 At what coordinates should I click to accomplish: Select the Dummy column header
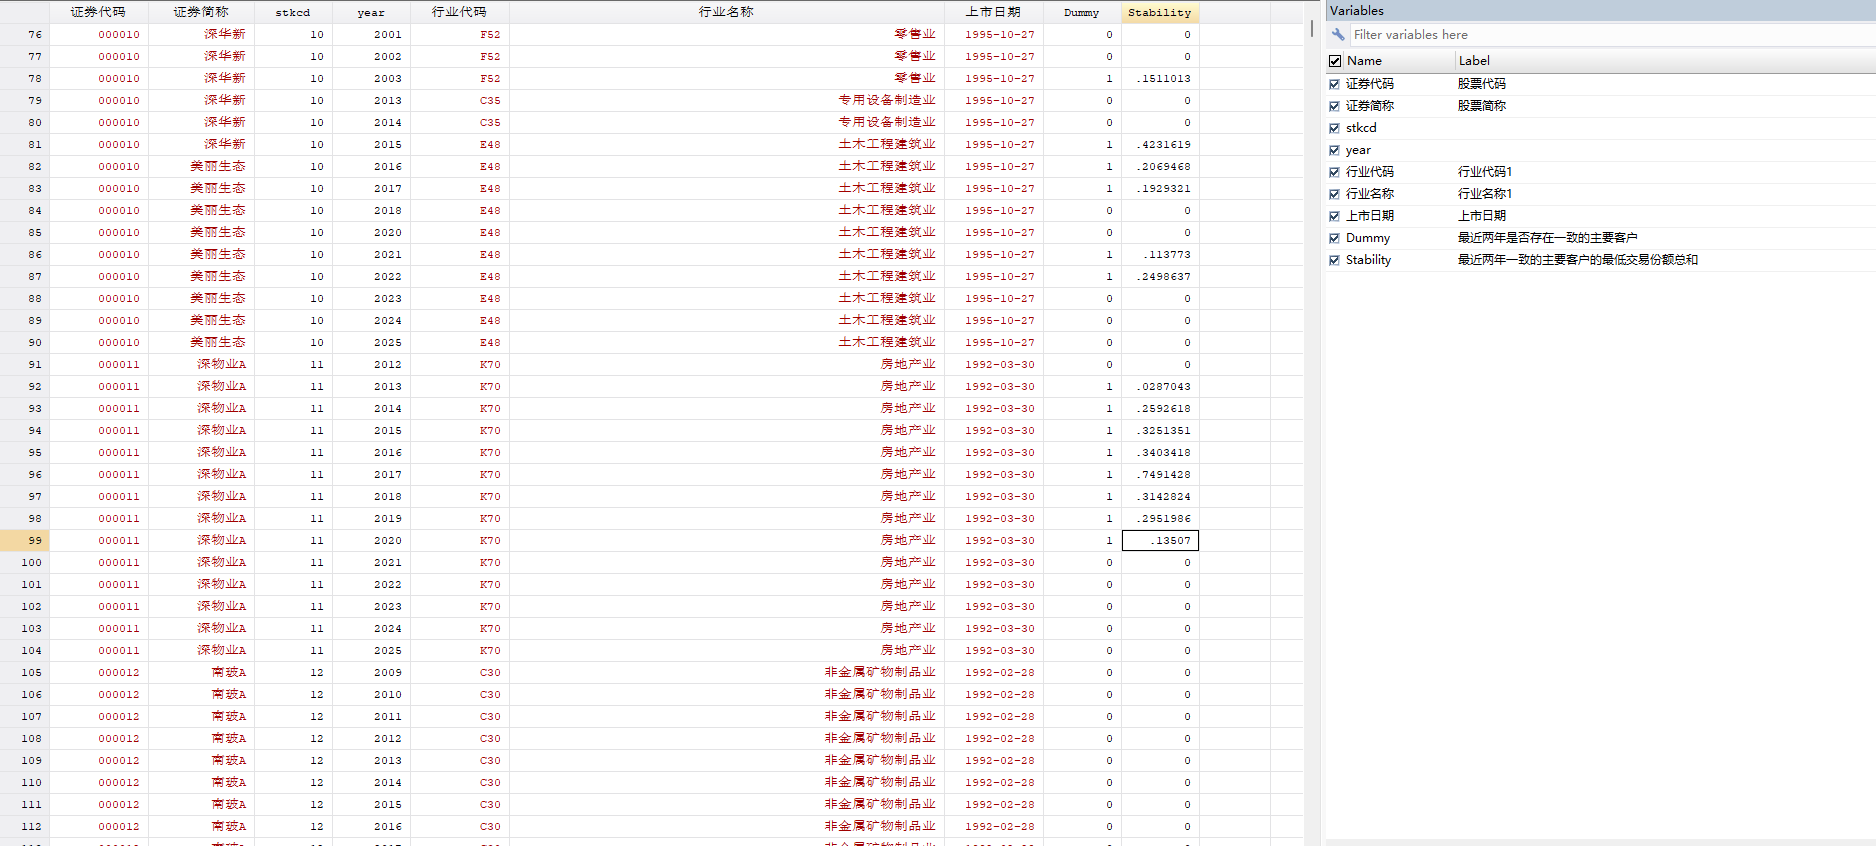(x=1082, y=12)
